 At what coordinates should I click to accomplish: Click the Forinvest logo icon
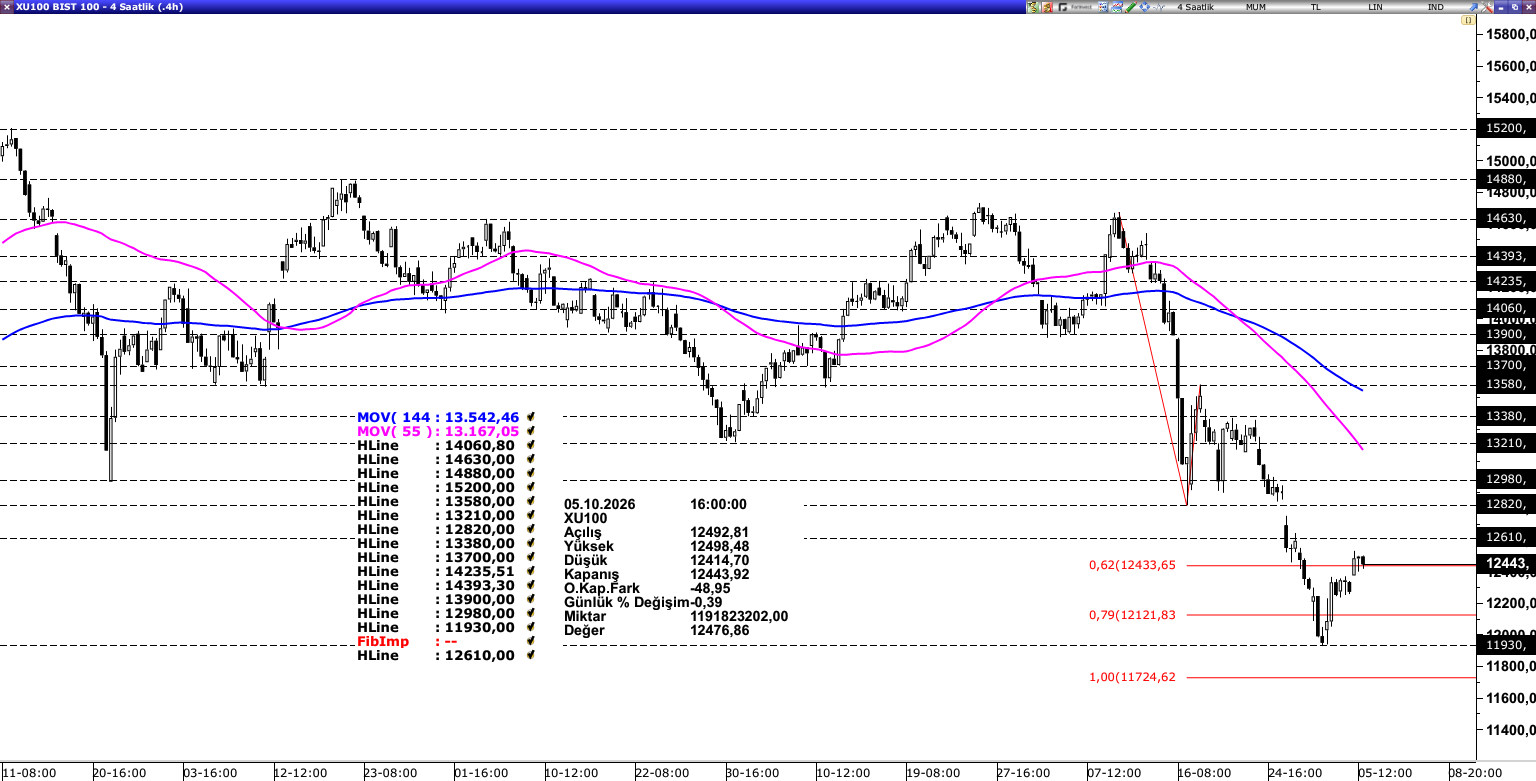click(1076, 7)
